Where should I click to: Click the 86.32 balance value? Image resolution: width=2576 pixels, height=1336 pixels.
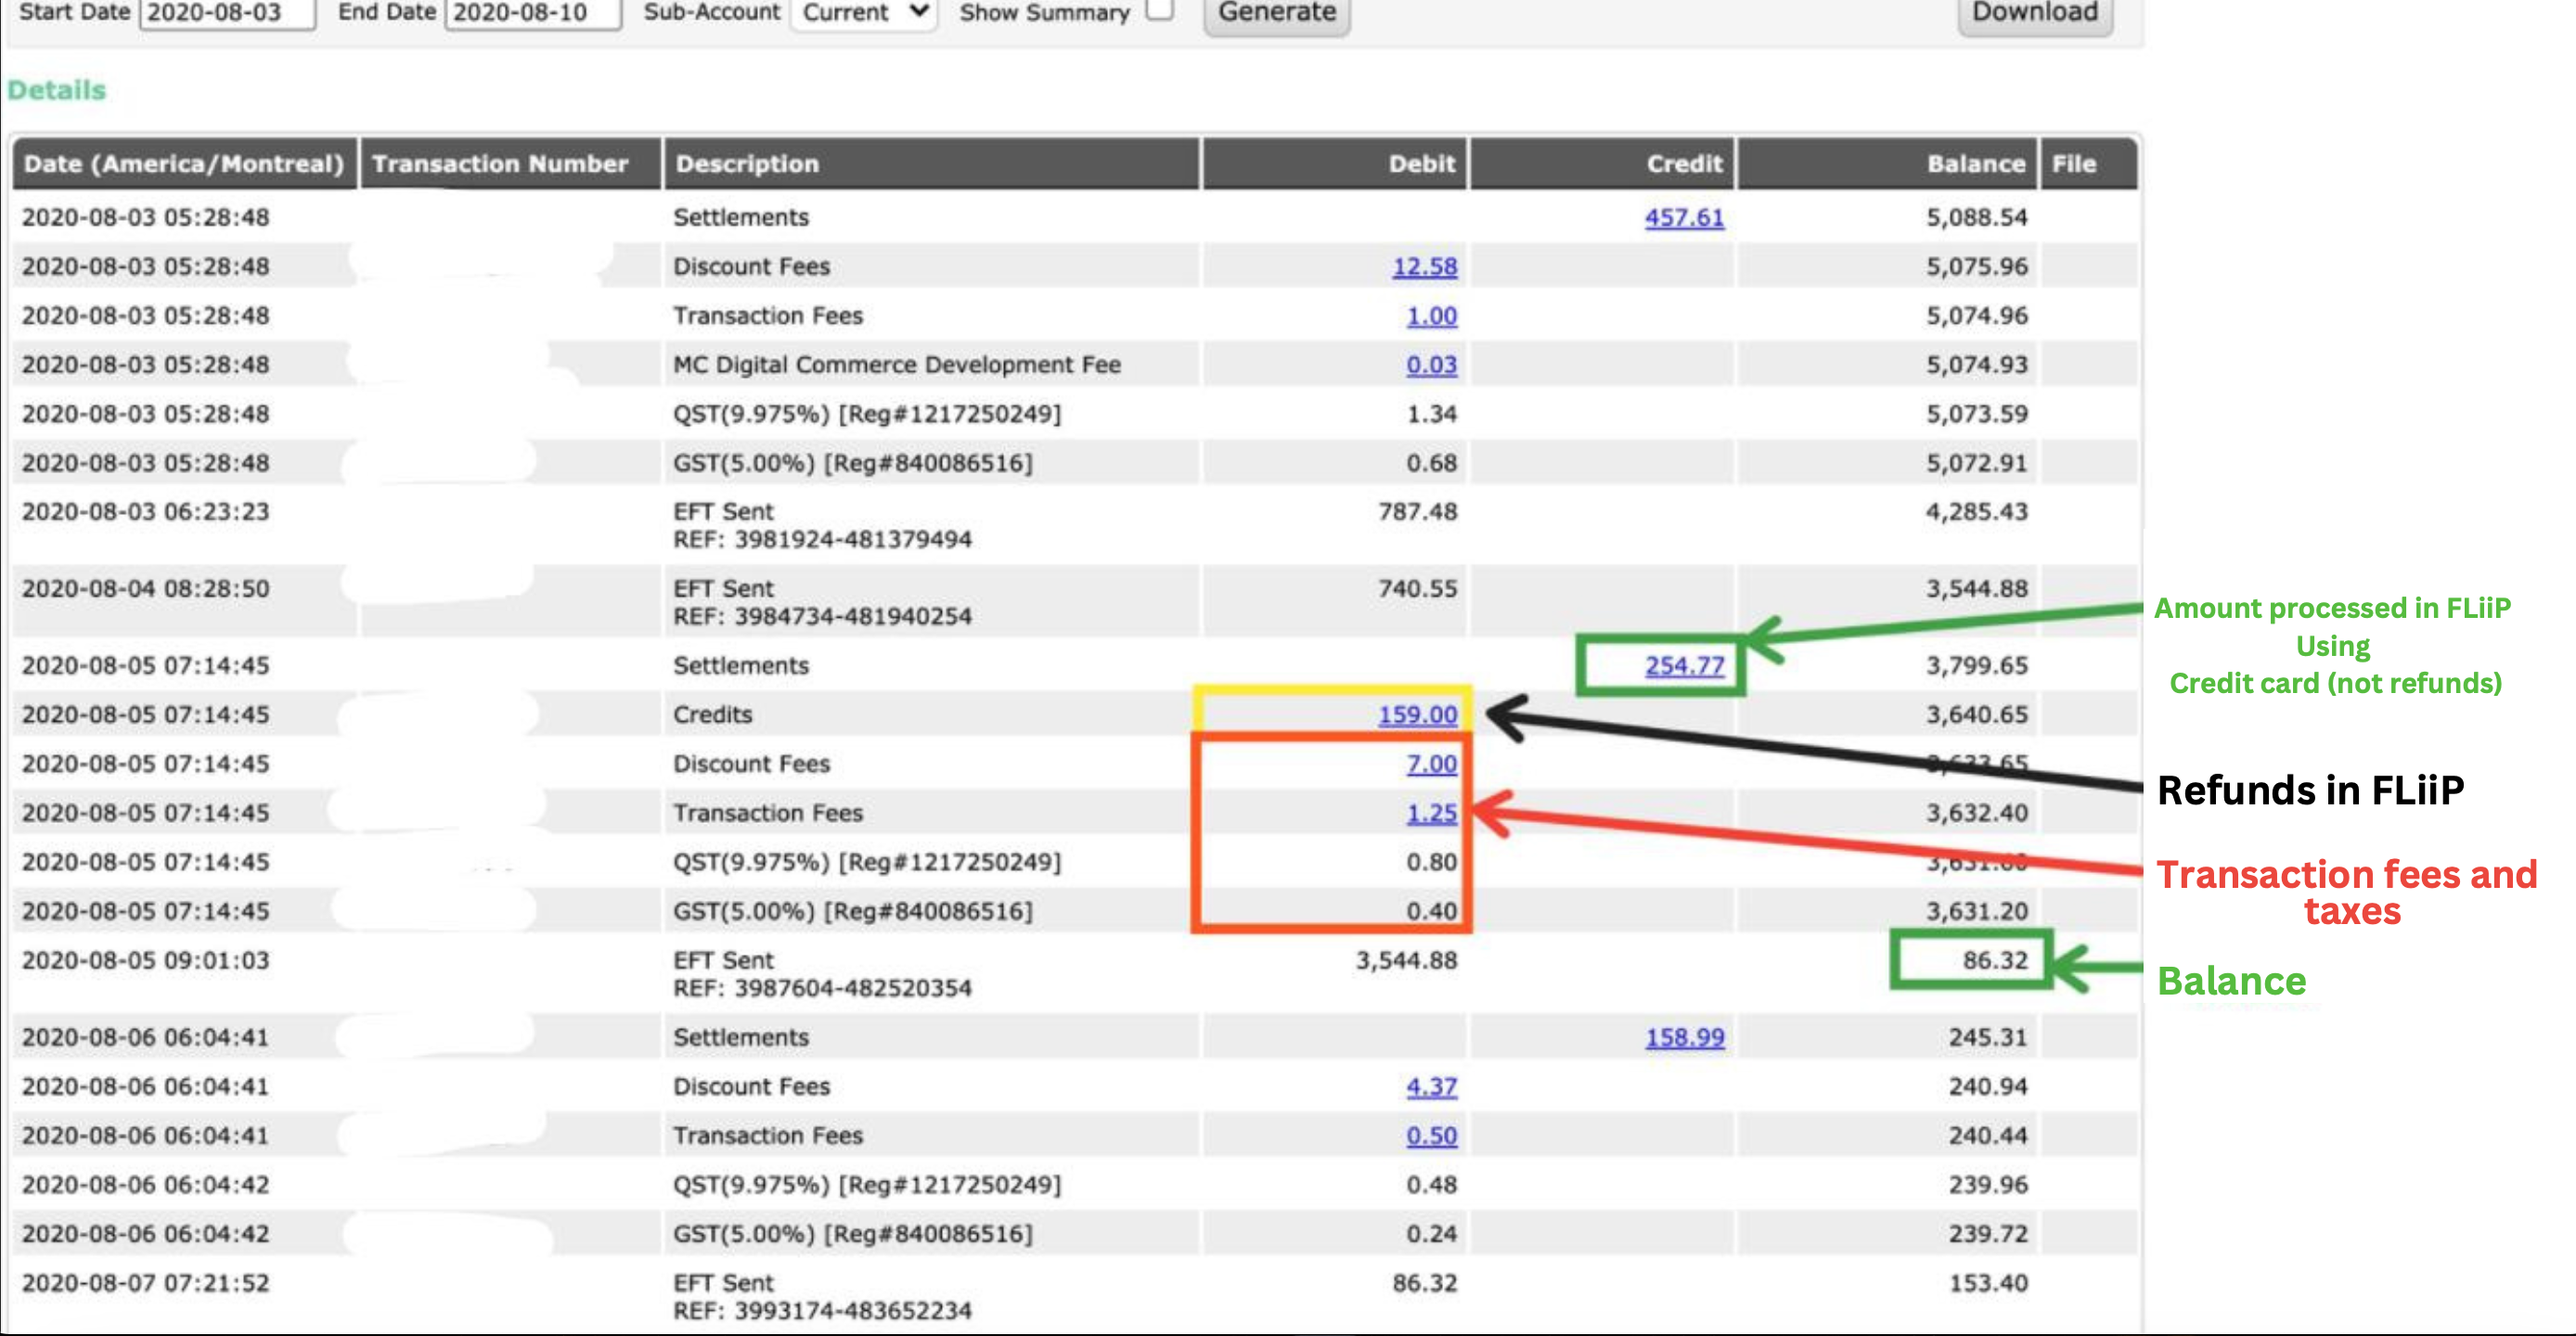tap(1994, 960)
